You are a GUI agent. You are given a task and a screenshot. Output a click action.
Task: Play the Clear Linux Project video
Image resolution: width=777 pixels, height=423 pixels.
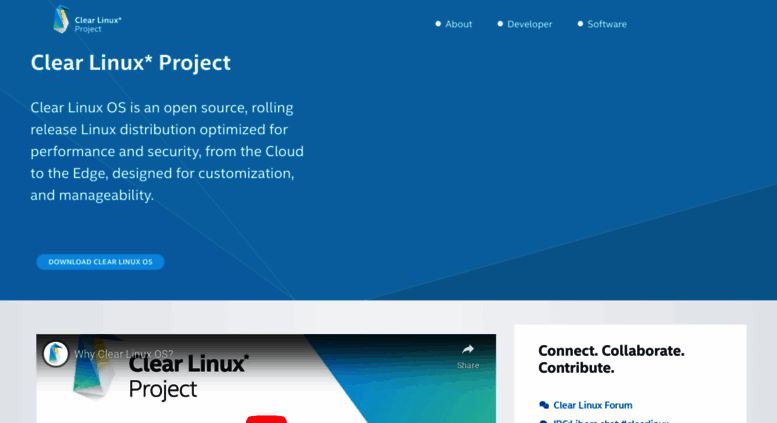pyautogui.click(x=266, y=419)
